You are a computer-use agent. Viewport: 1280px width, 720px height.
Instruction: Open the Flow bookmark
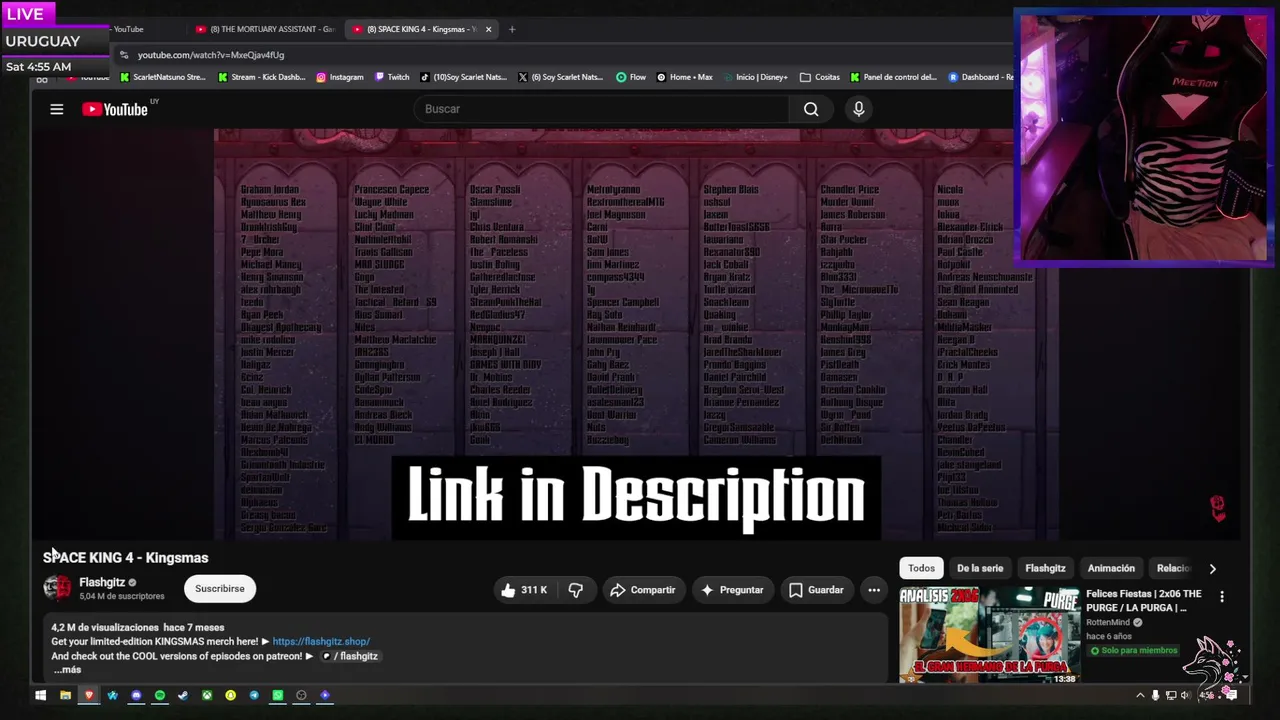631,77
